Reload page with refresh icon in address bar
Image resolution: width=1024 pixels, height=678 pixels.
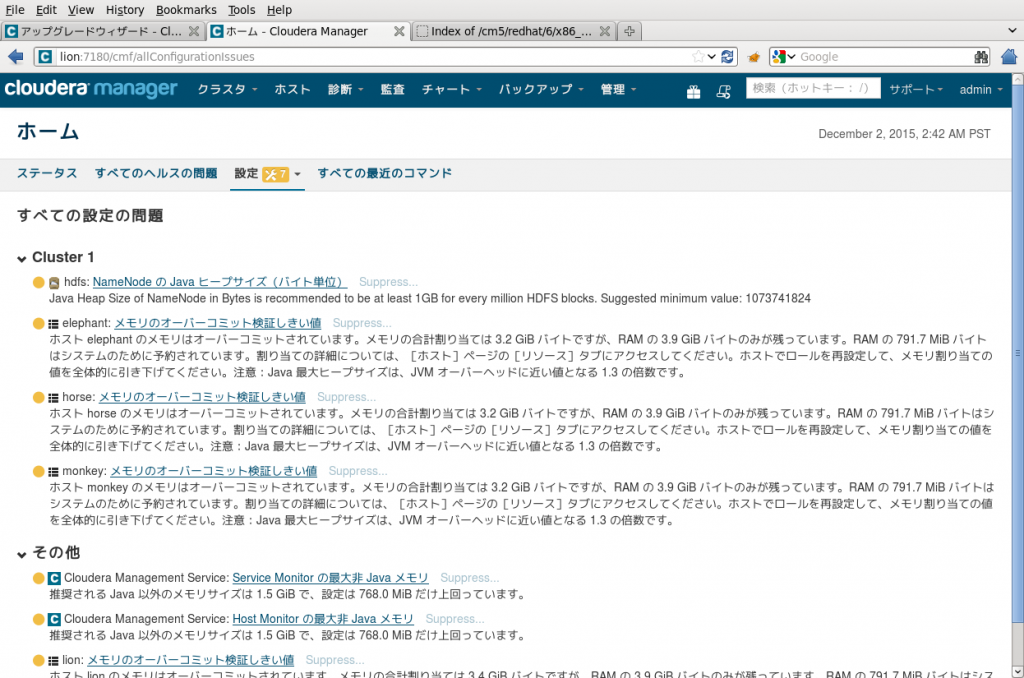click(x=728, y=57)
